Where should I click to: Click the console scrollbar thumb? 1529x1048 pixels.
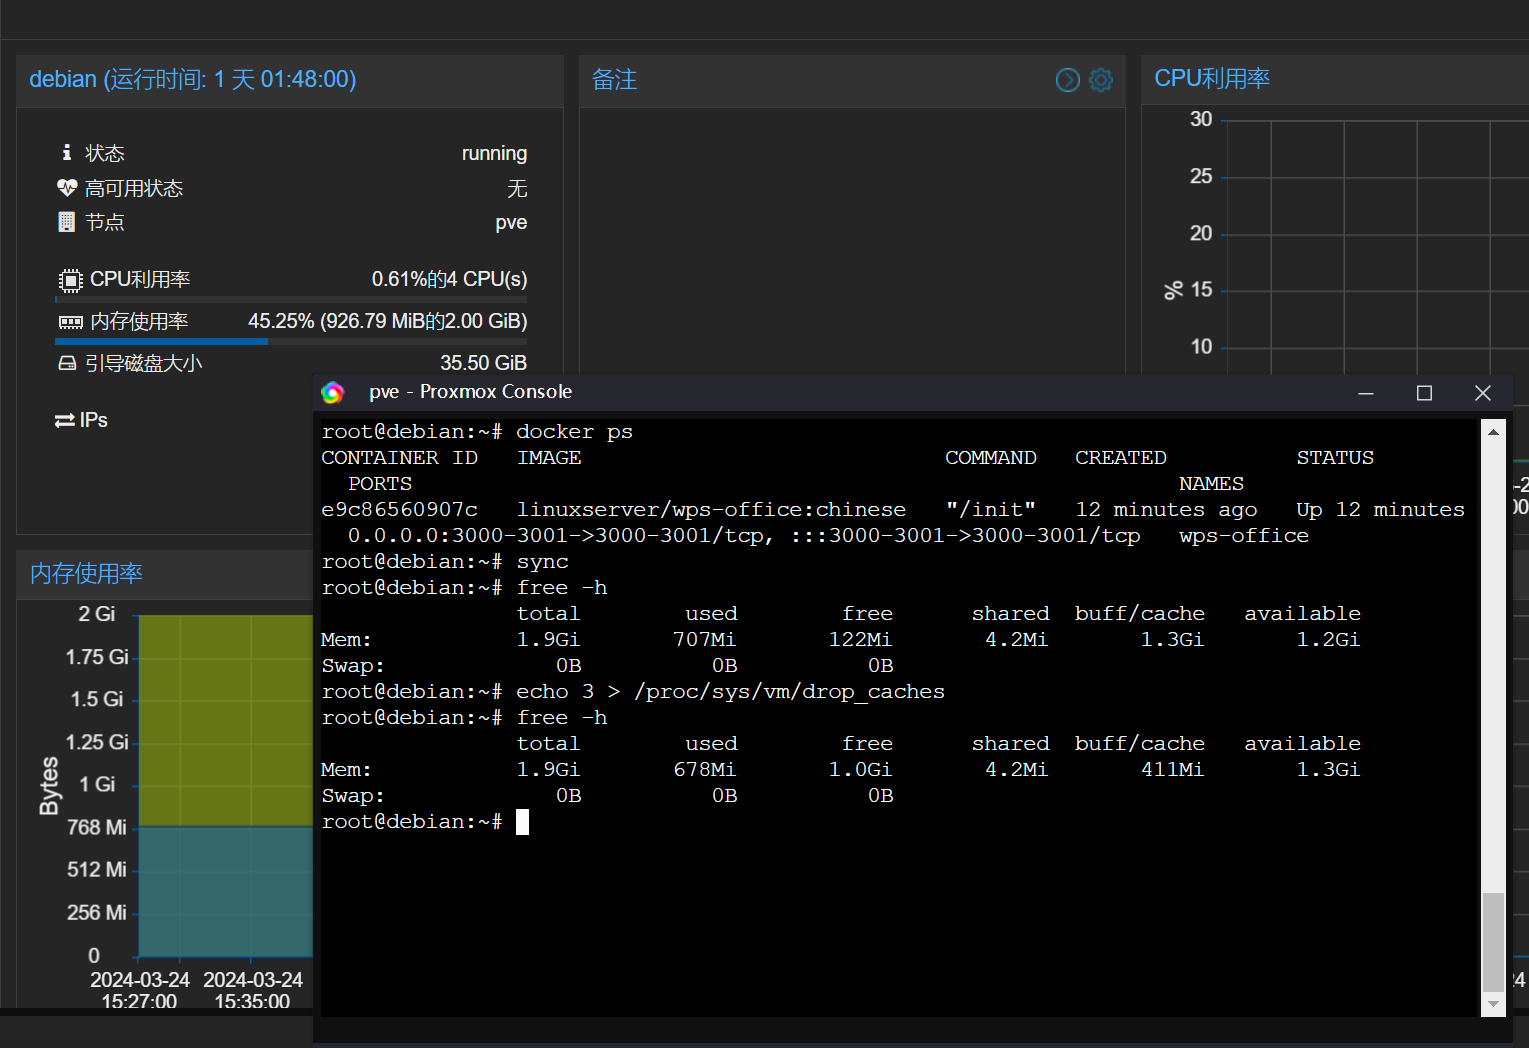pyautogui.click(x=1493, y=940)
